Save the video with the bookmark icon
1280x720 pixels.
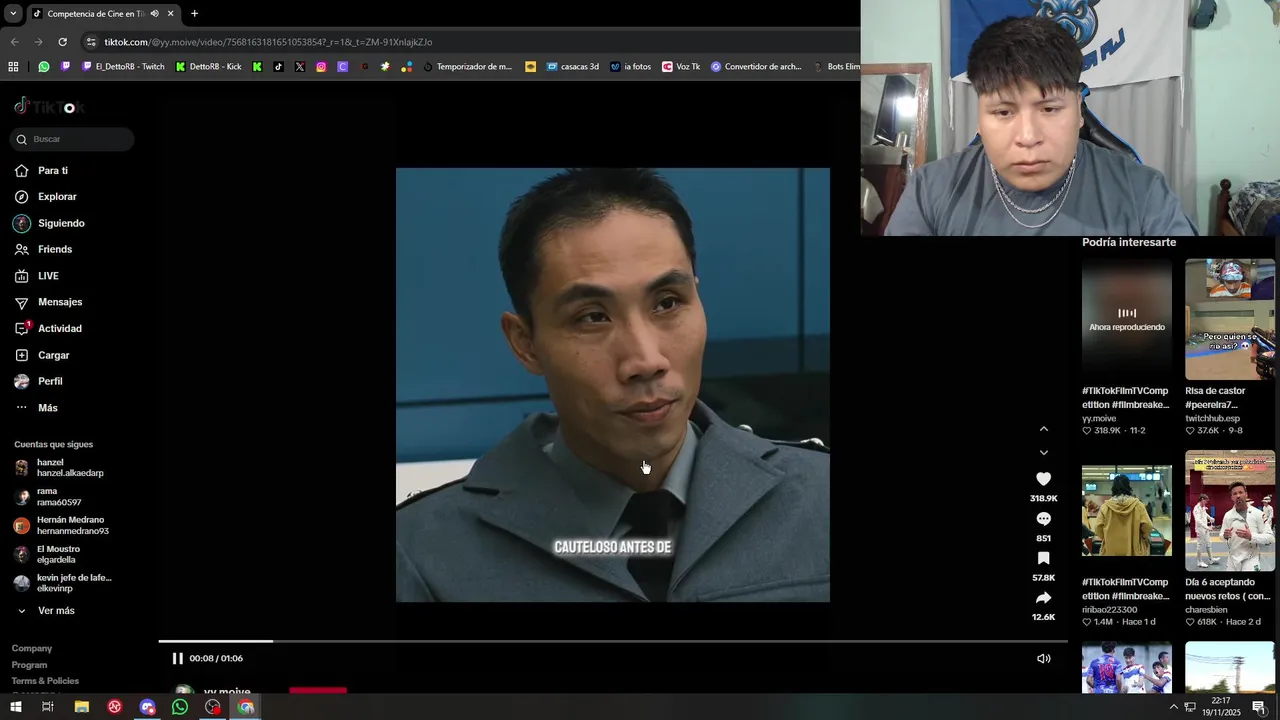1043,558
